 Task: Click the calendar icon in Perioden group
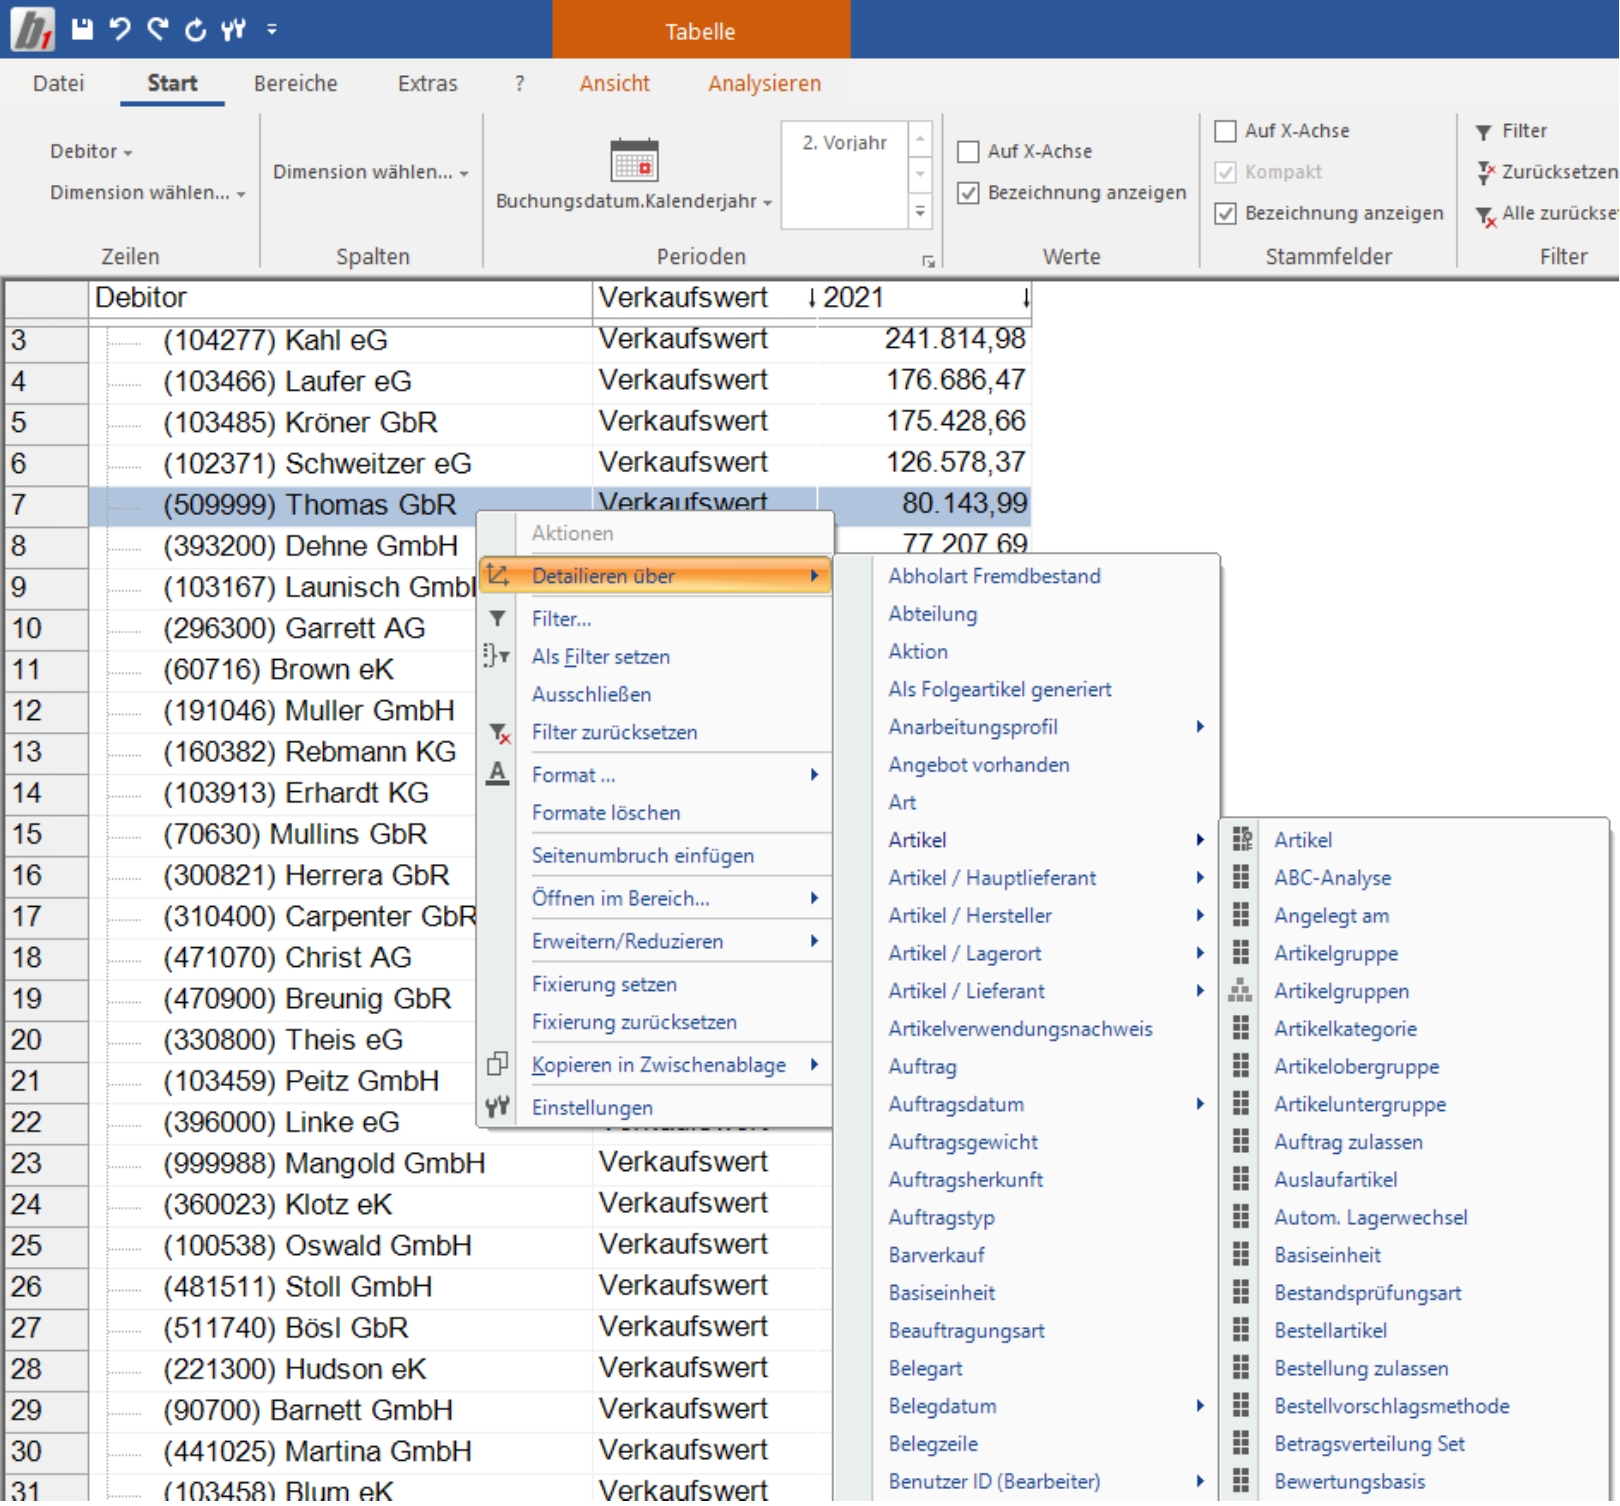[634, 161]
